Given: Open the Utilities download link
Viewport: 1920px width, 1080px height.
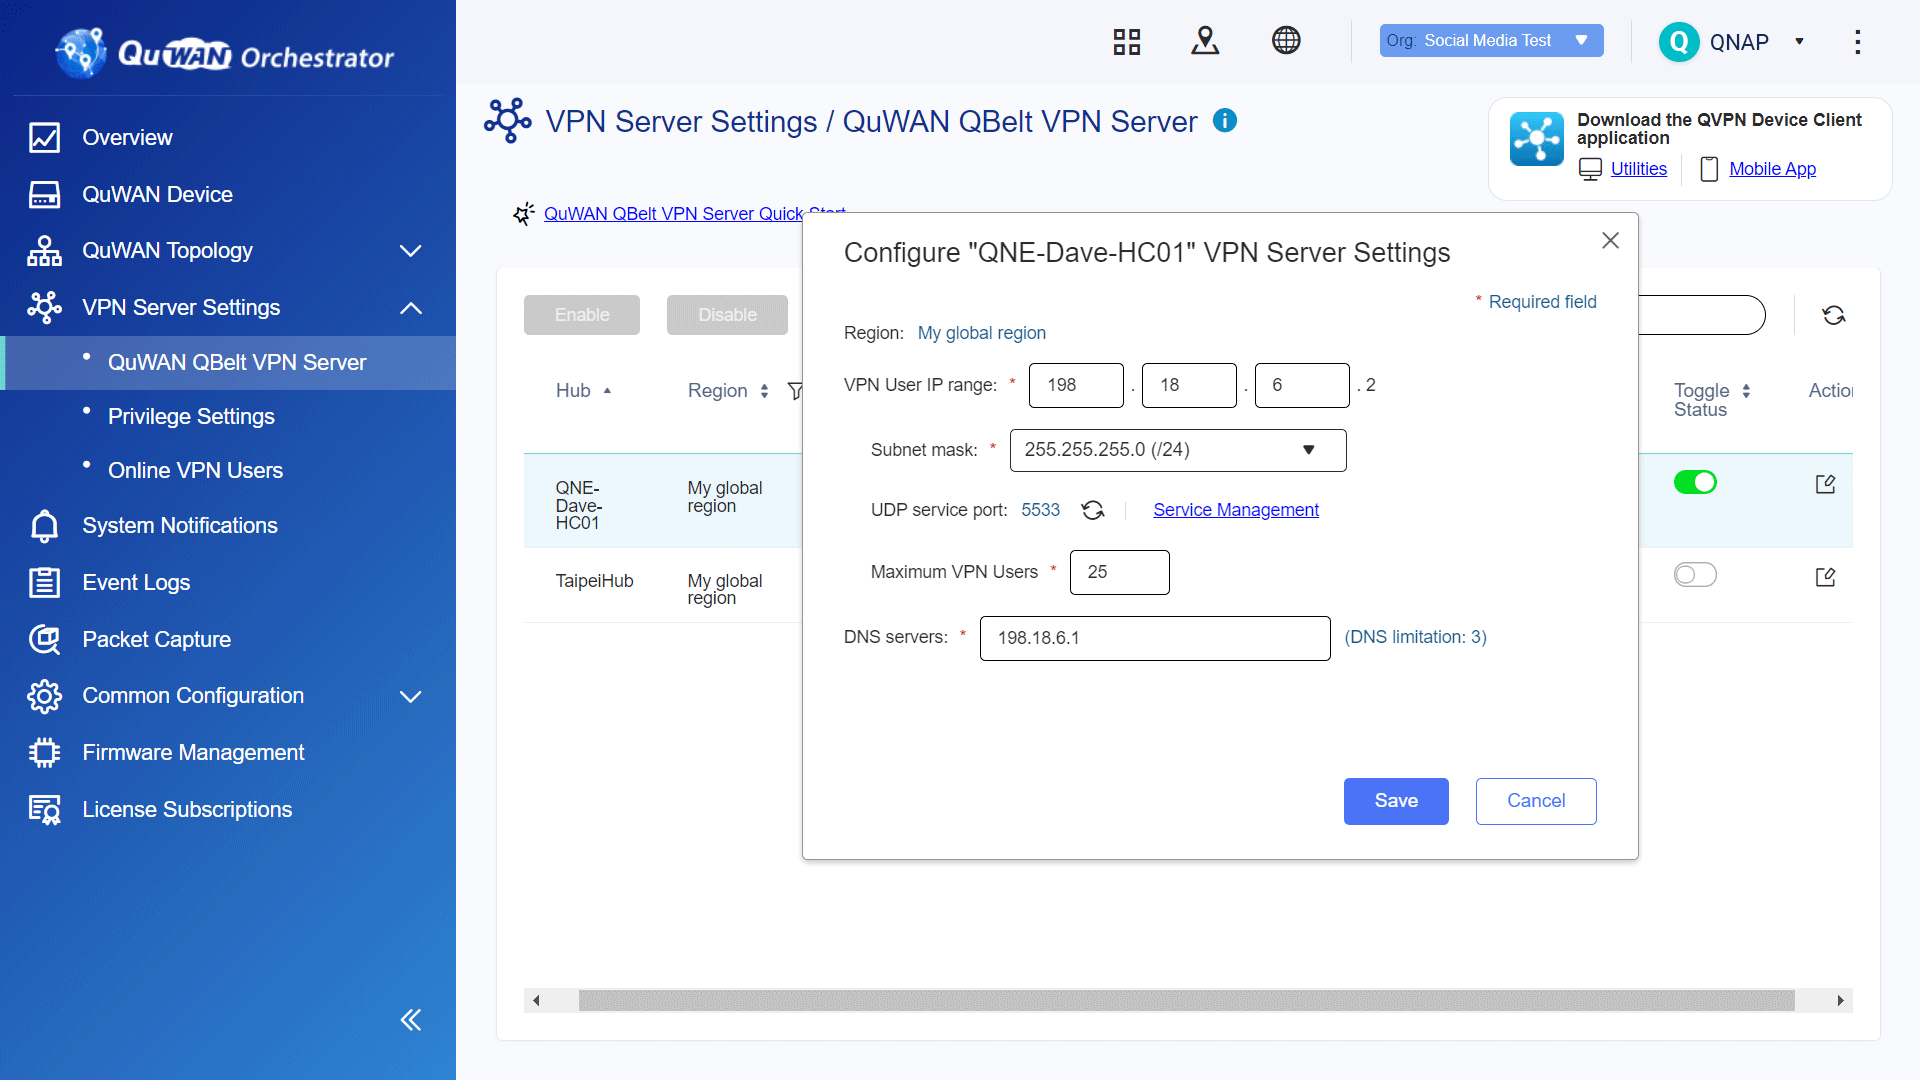Looking at the screenshot, I should pyautogui.click(x=1638, y=169).
